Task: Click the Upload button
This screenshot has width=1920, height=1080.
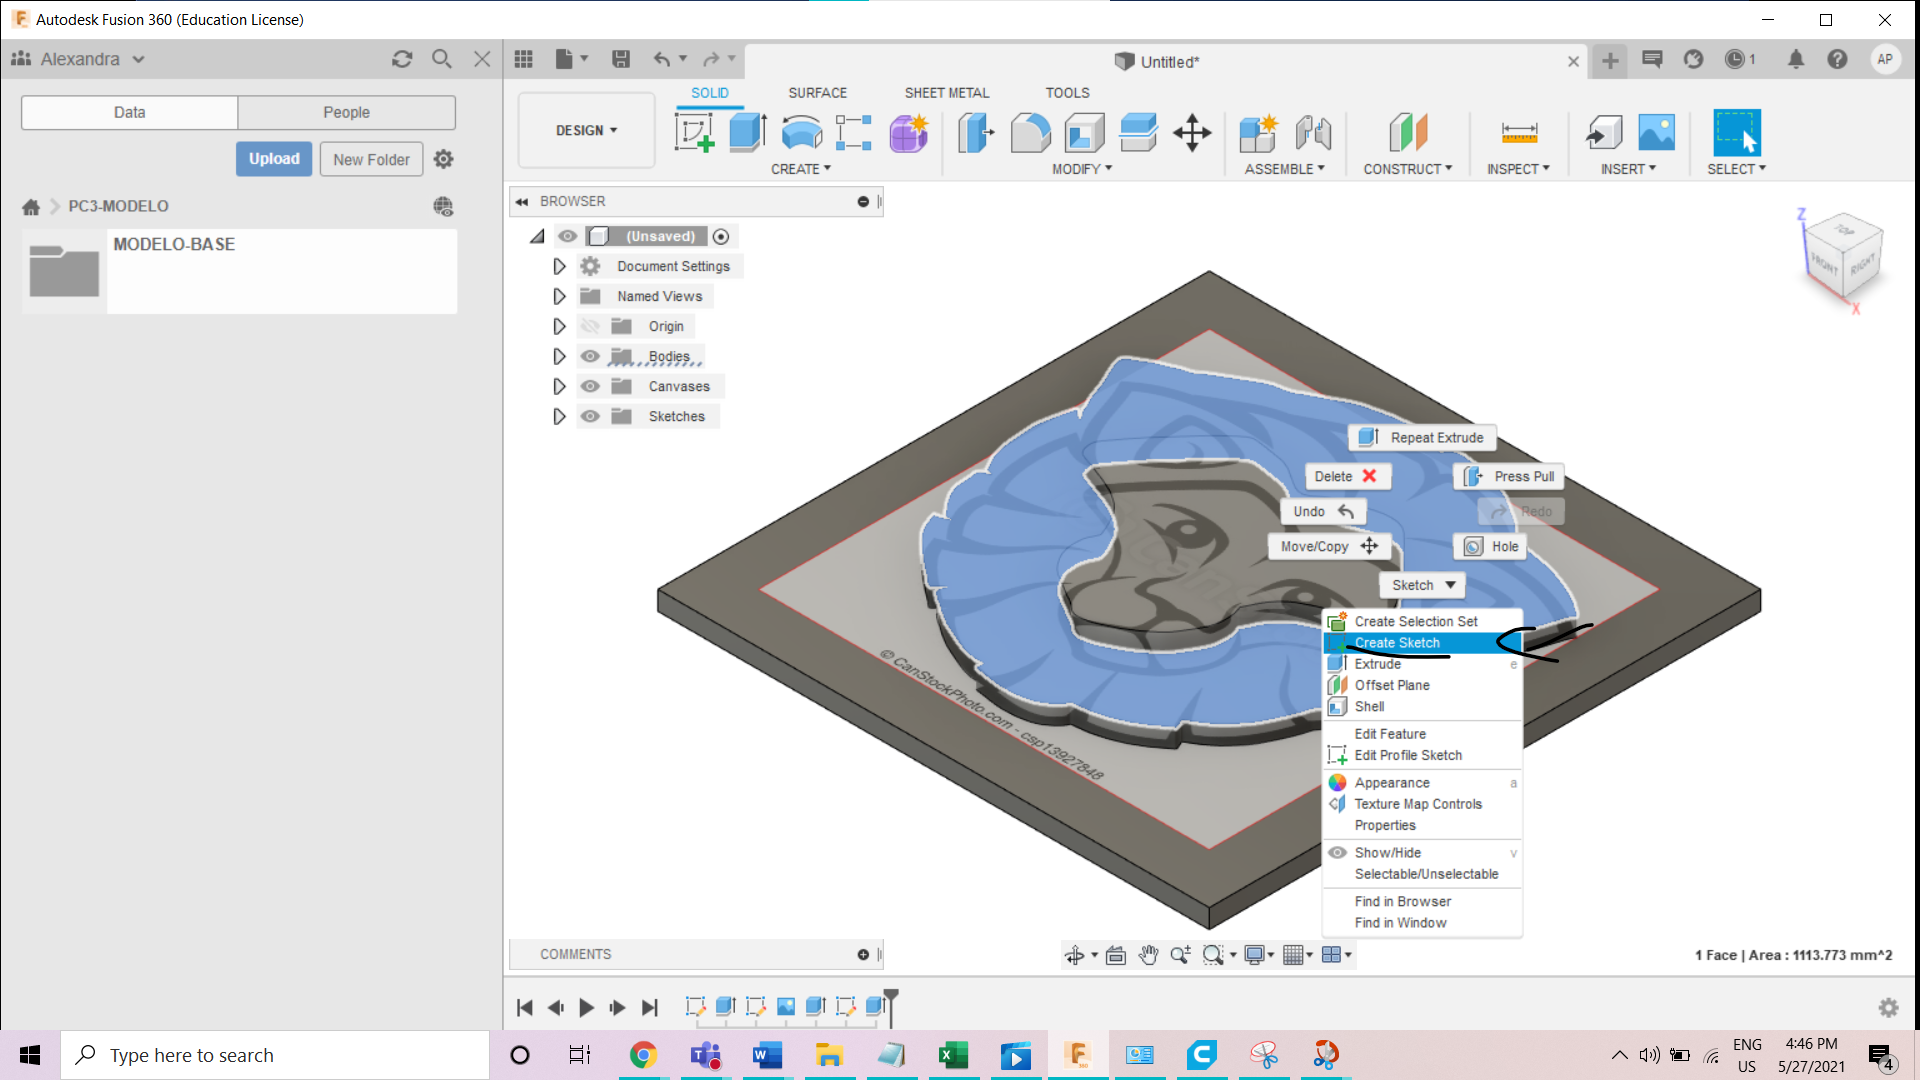Action: (x=274, y=159)
